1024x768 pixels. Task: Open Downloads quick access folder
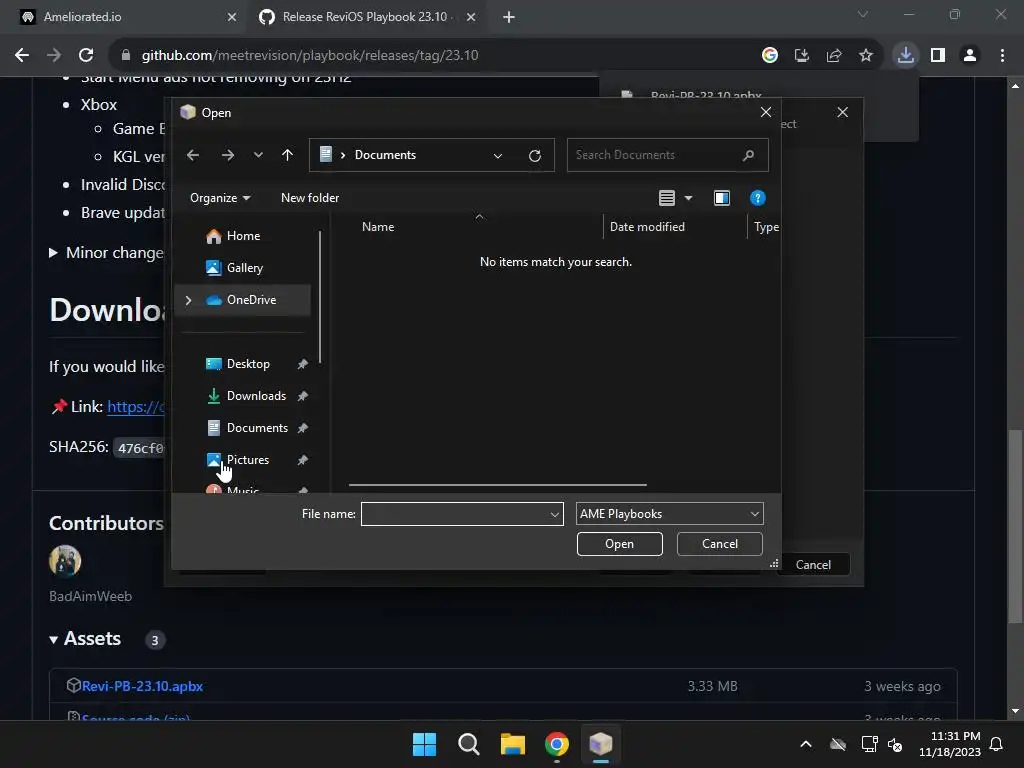click(x=256, y=396)
